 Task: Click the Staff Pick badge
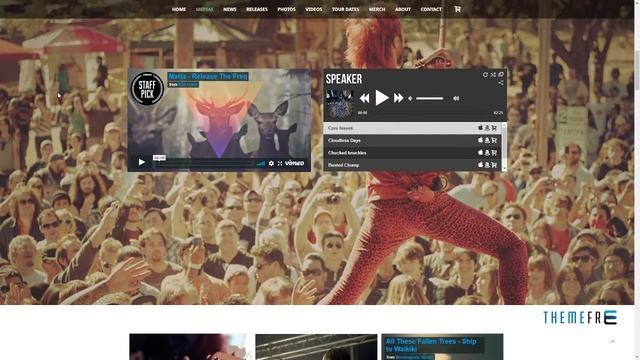(x=147, y=89)
